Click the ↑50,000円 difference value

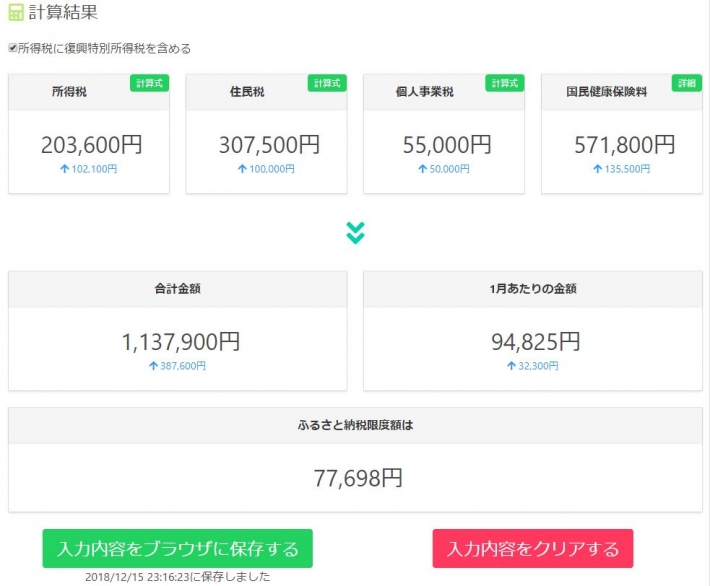(444, 169)
